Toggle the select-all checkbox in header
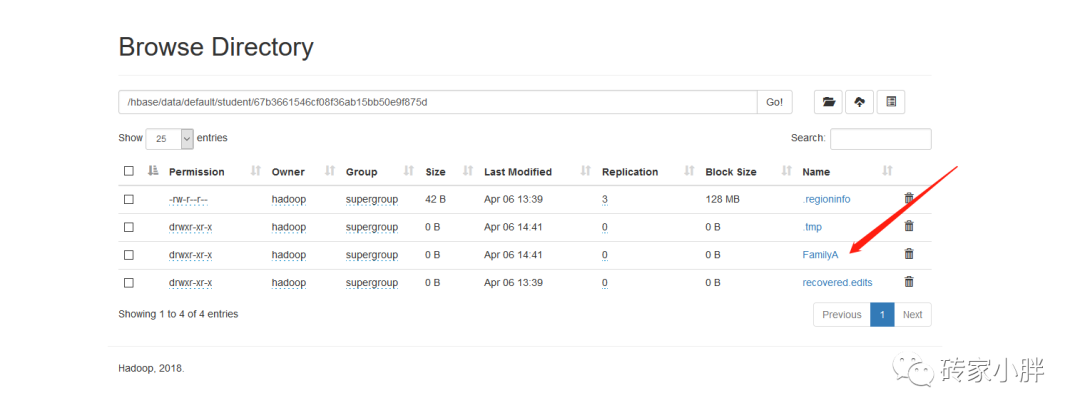 pyautogui.click(x=128, y=171)
